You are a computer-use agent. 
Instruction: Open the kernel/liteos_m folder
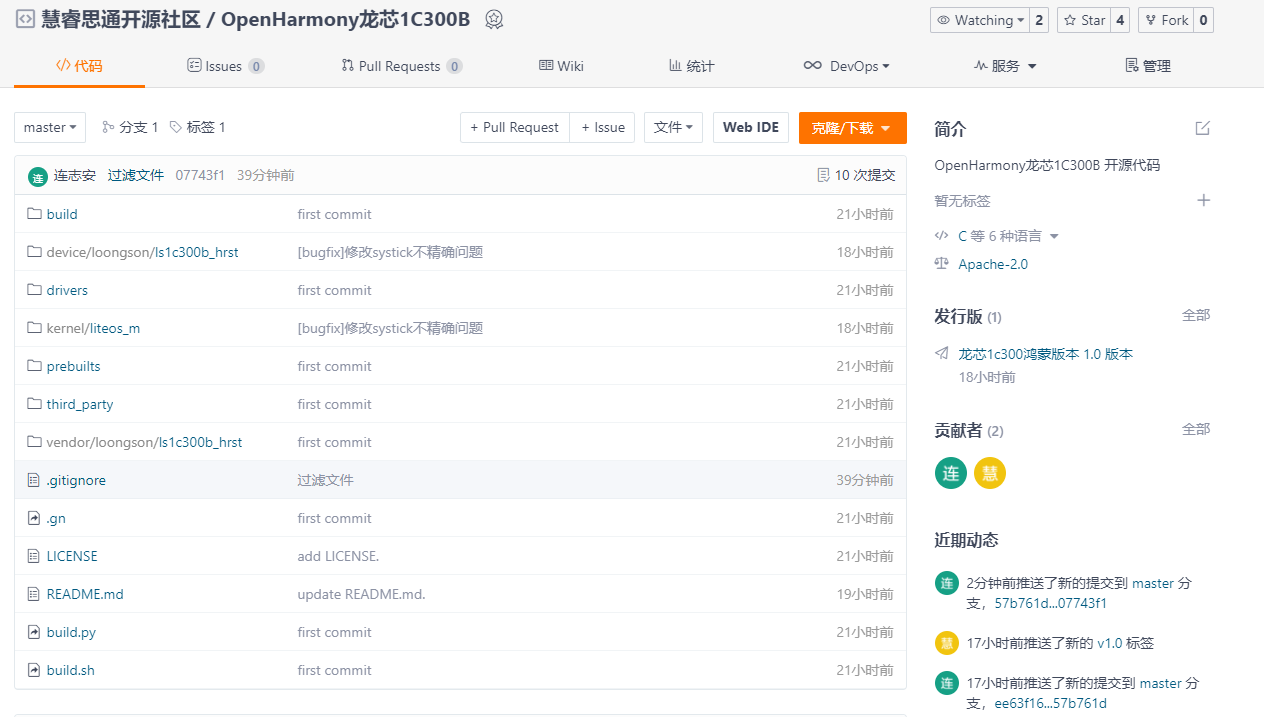93,328
